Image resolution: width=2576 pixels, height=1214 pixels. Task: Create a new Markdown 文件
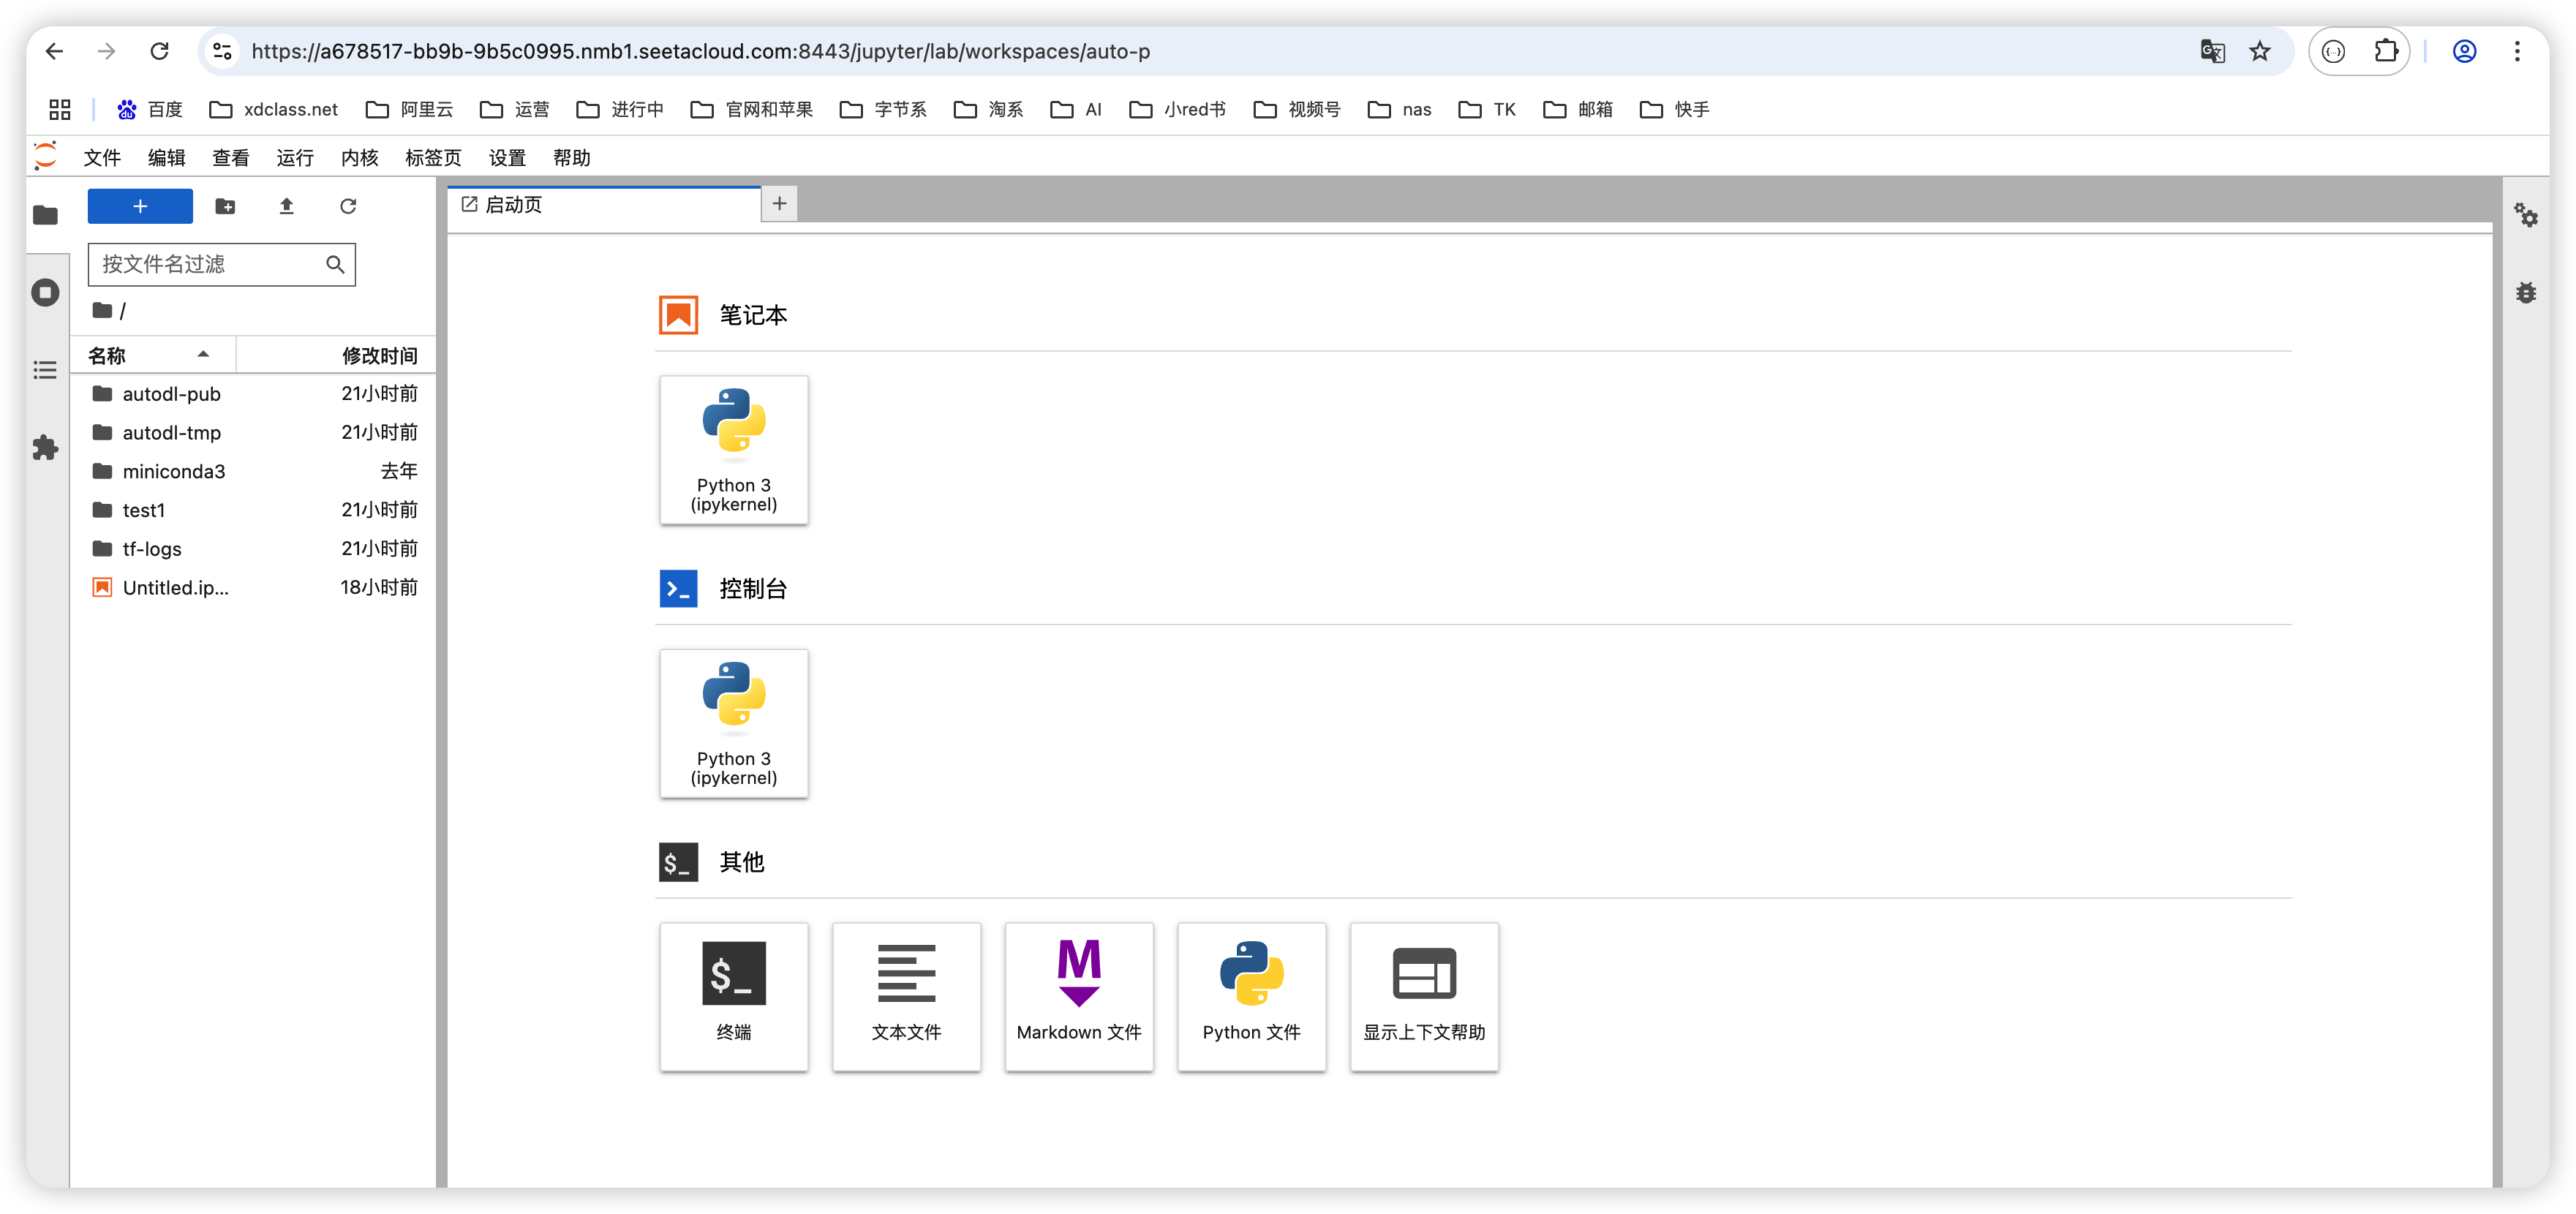pos(1078,996)
